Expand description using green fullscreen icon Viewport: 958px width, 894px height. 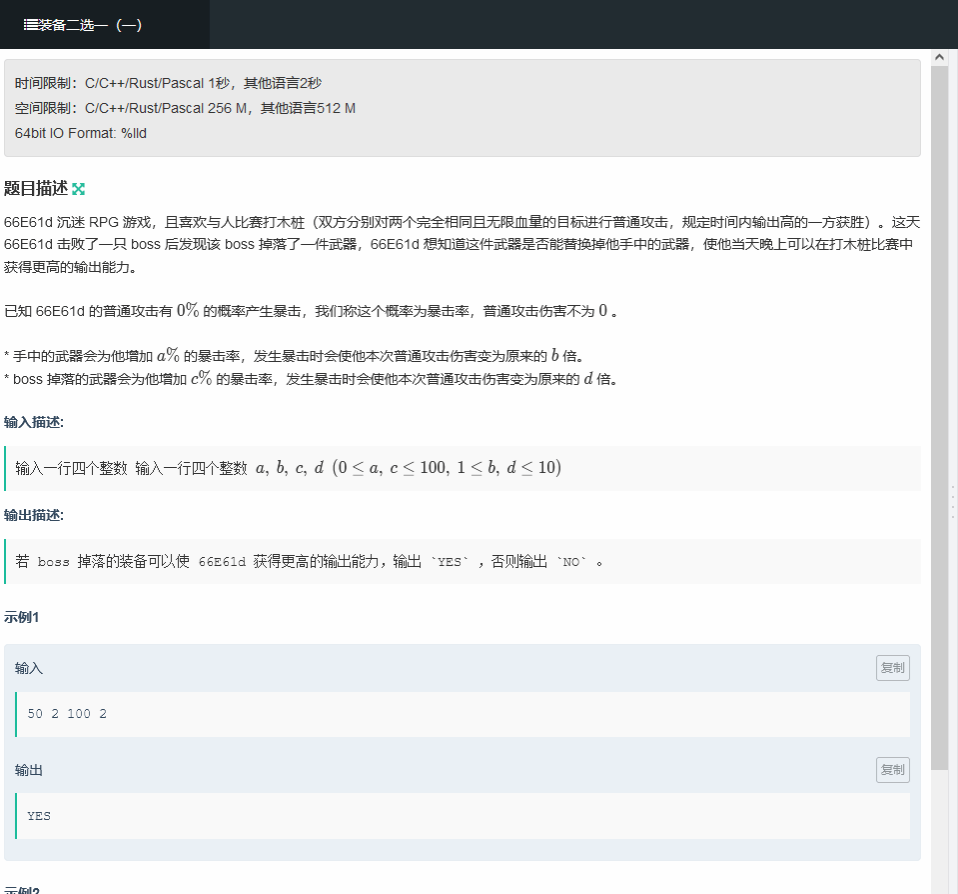[79, 189]
